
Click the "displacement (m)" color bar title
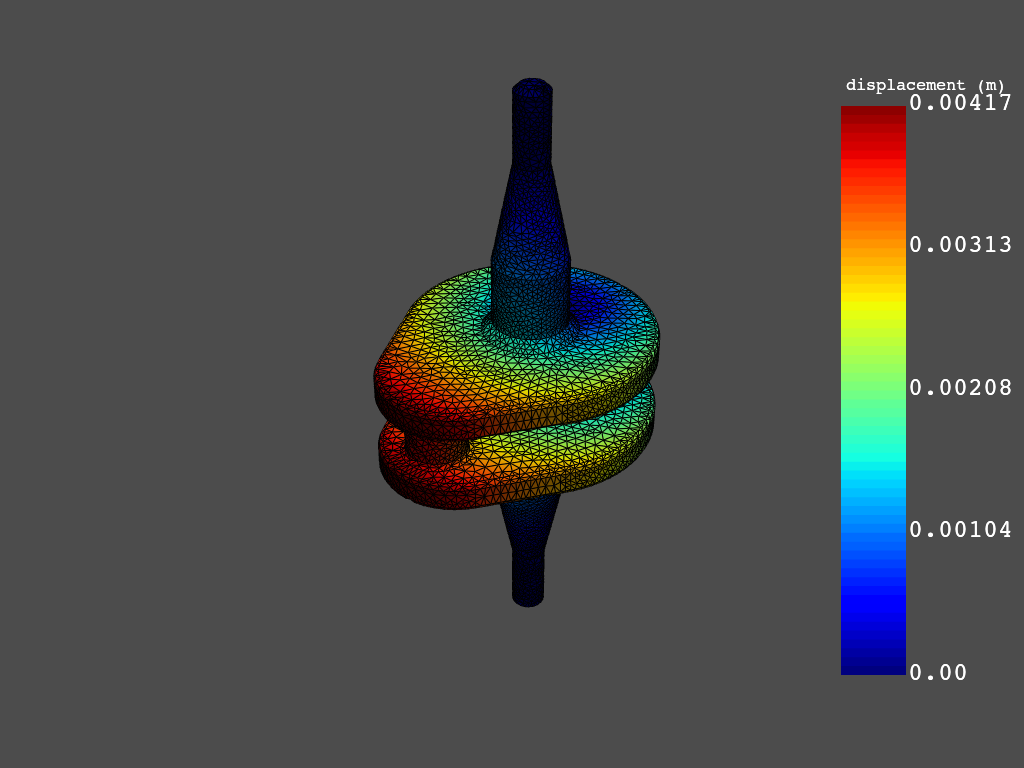925,85
